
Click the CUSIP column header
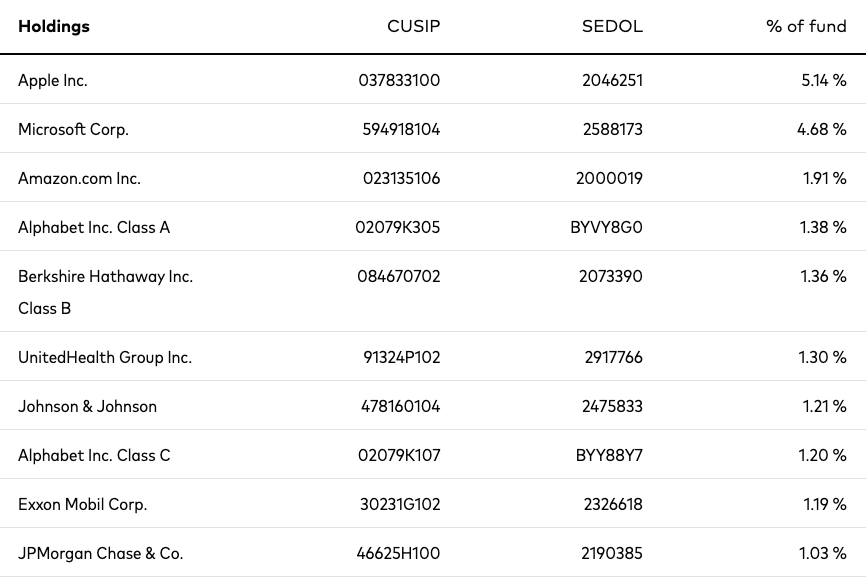coord(413,27)
